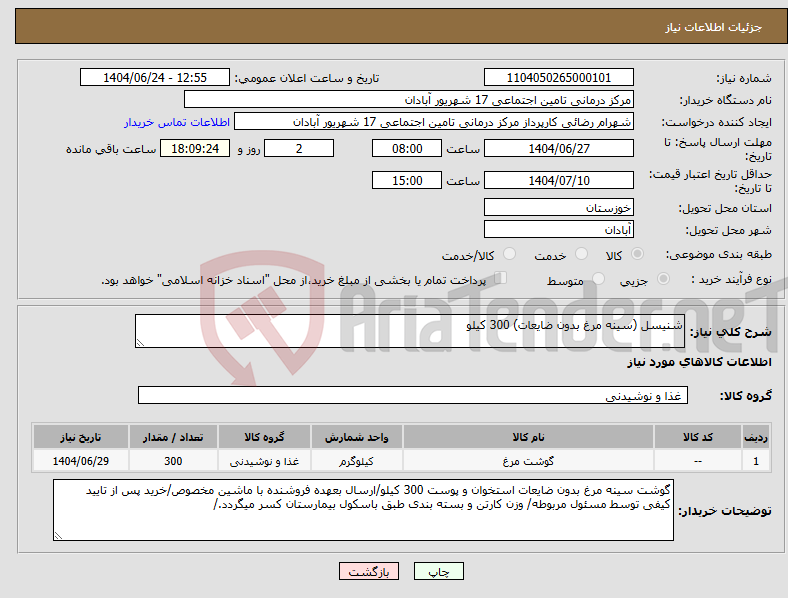Viewport: 788px width, 598px height.
Task: Click the resize handle of description text area
Action: coord(140,343)
